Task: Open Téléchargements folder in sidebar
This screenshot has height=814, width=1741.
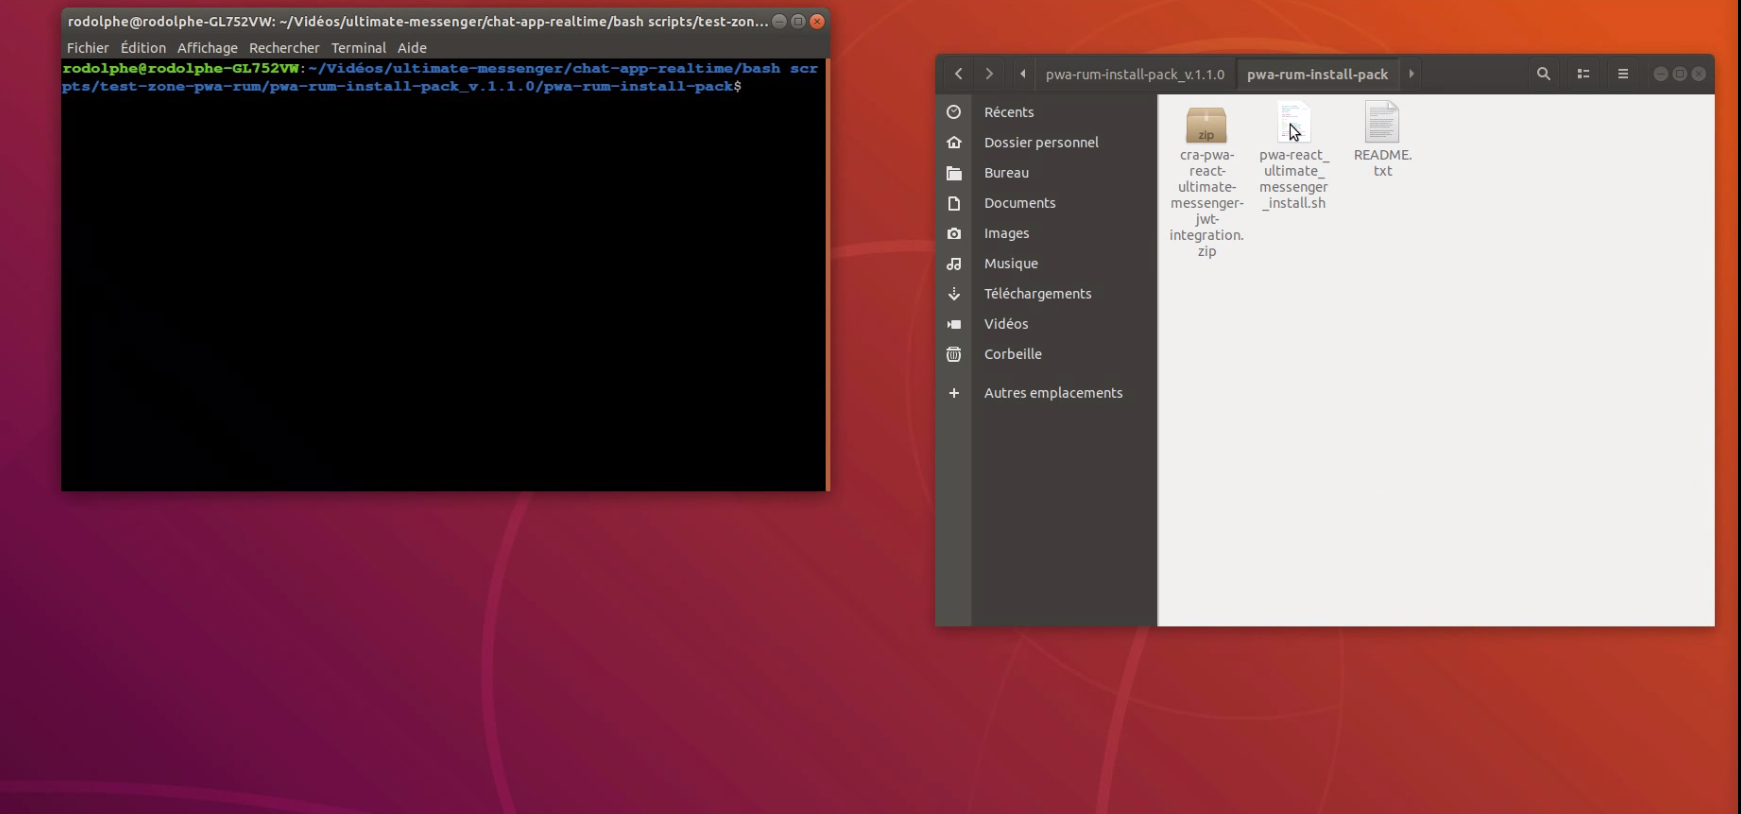Action: [1037, 294]
